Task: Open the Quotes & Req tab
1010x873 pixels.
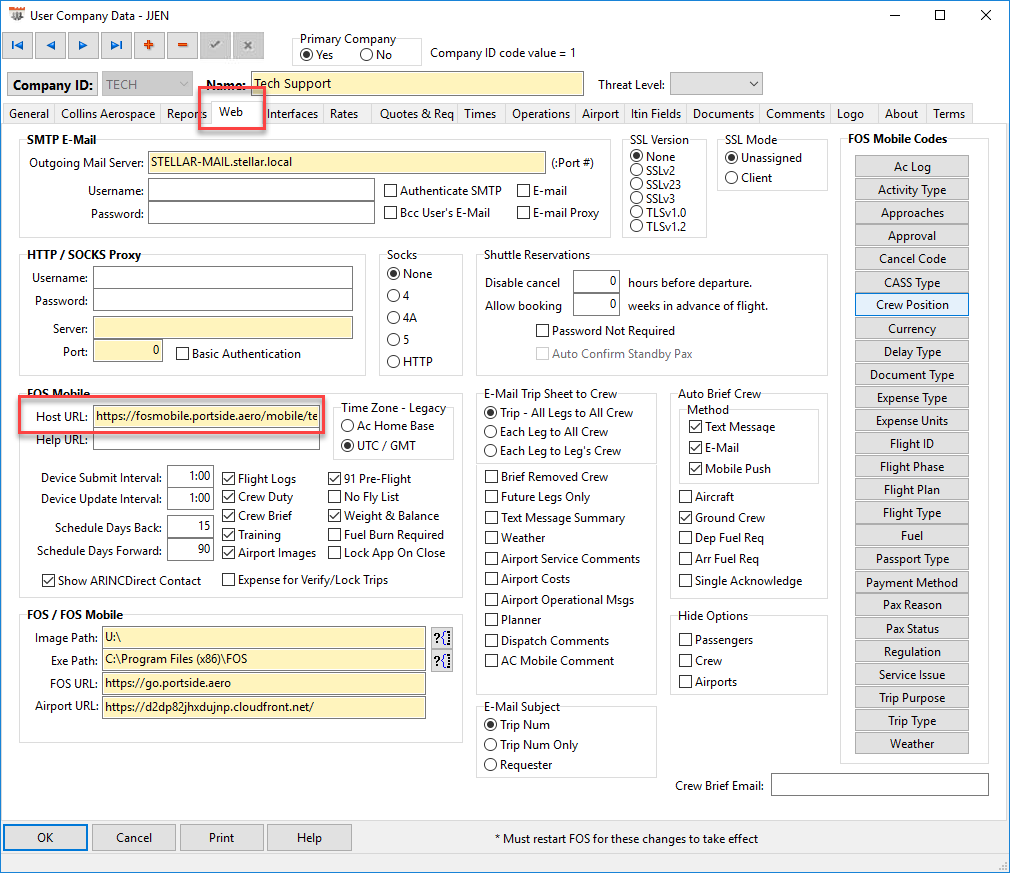Action: click(417, 113)
